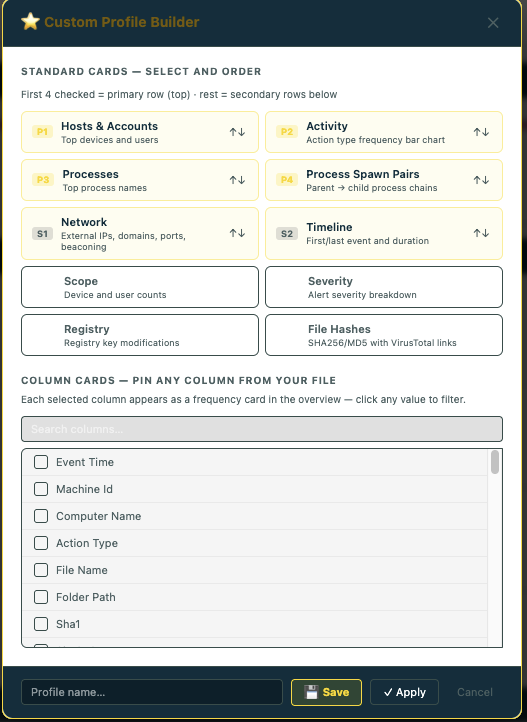Deselect the Processes card

[140, 180]
